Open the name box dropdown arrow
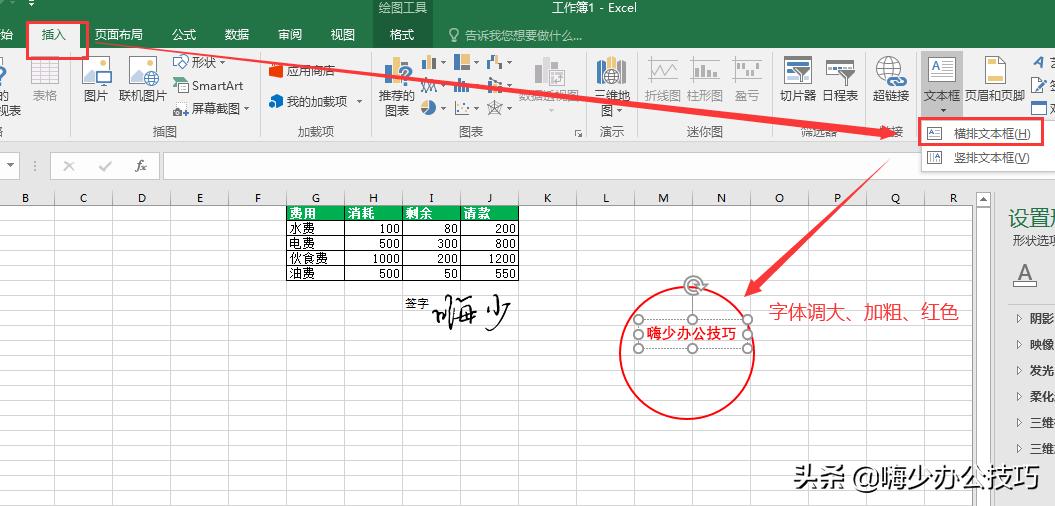 pyautogui.click(x=8, y=166)
